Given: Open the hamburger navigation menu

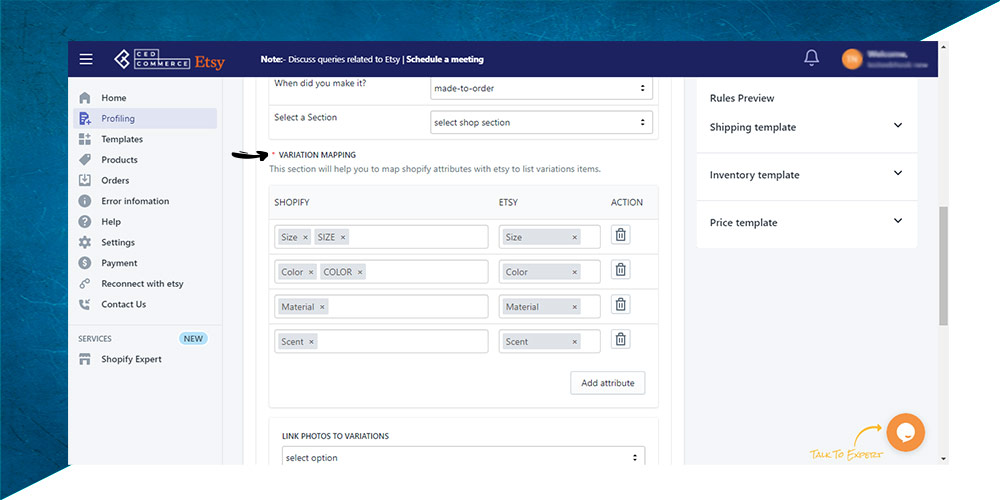Looking at the screenshot, I should [86, 59].
